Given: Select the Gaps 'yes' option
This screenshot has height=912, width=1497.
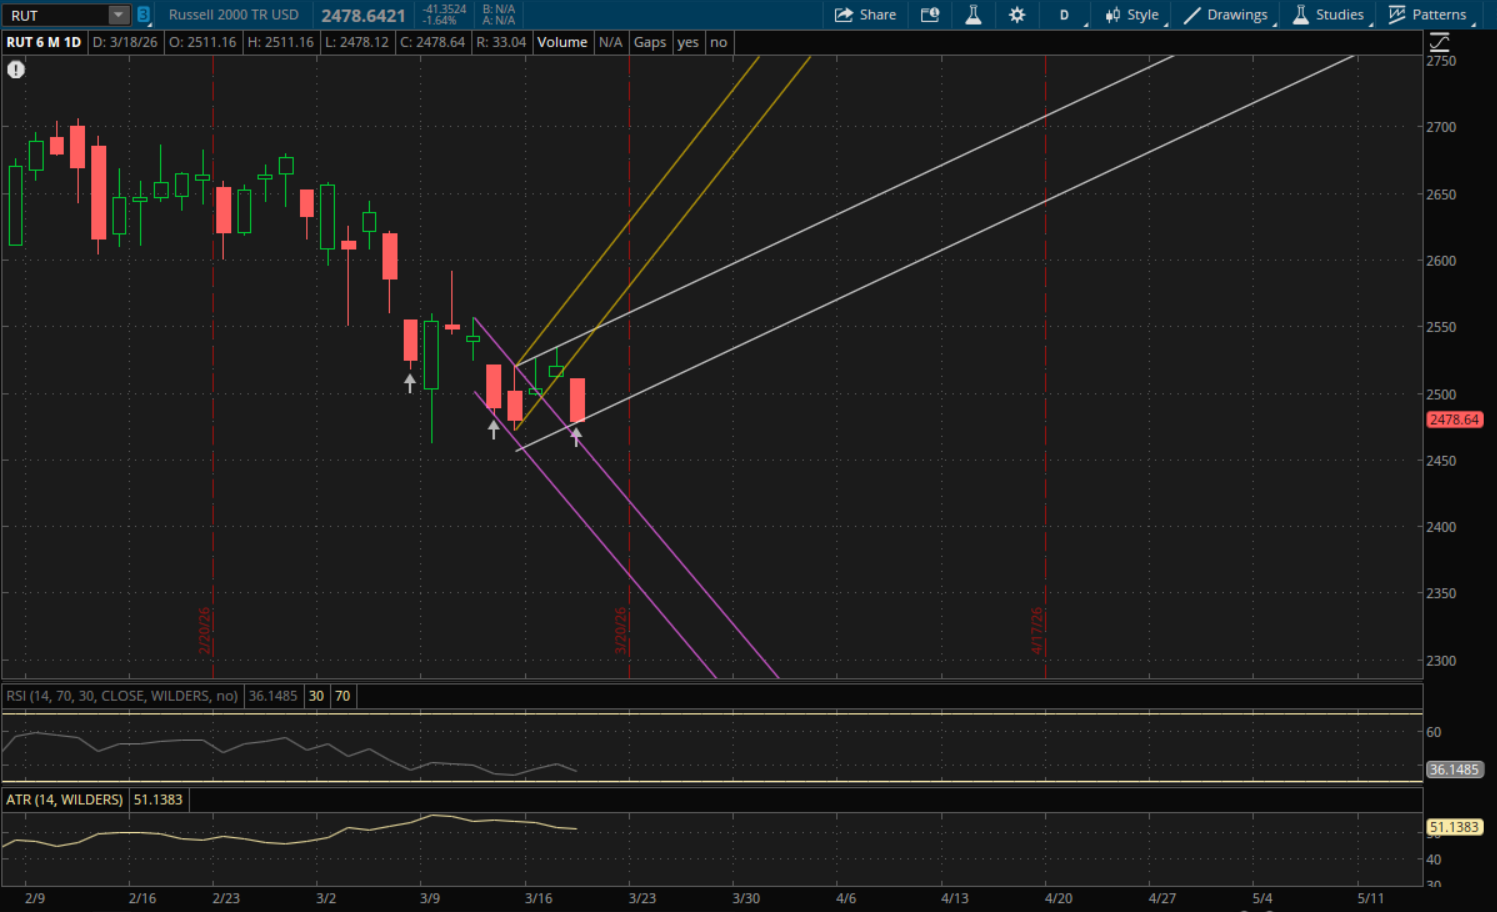Looking at the screenshot, I should click(688, 42).
